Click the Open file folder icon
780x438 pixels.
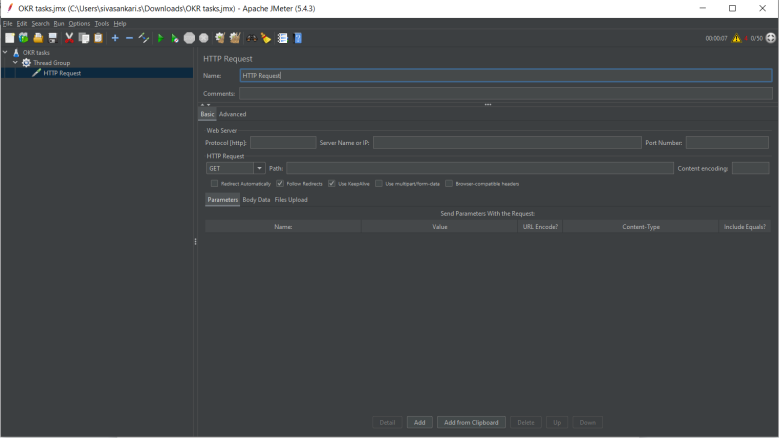(38, 38)
